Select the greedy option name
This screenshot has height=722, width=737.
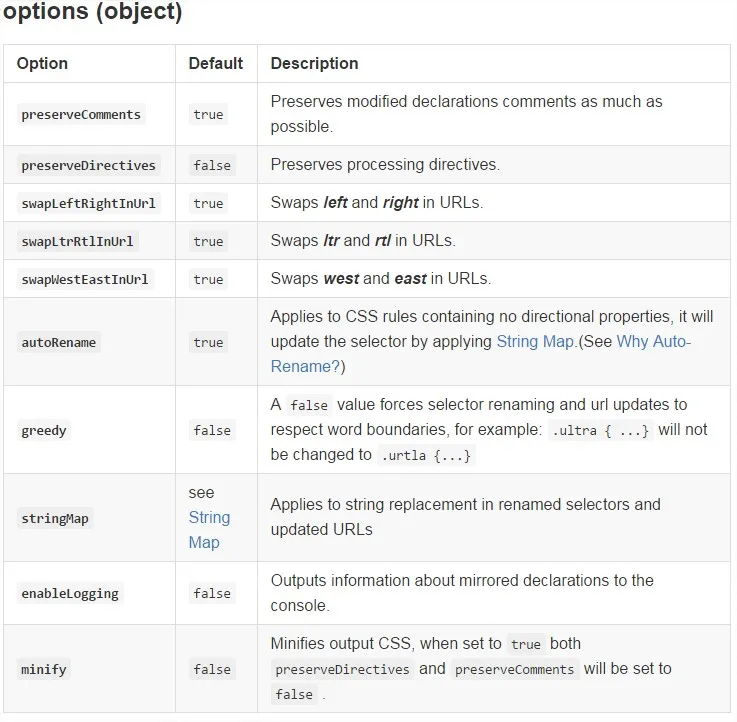tap(44, 431)
